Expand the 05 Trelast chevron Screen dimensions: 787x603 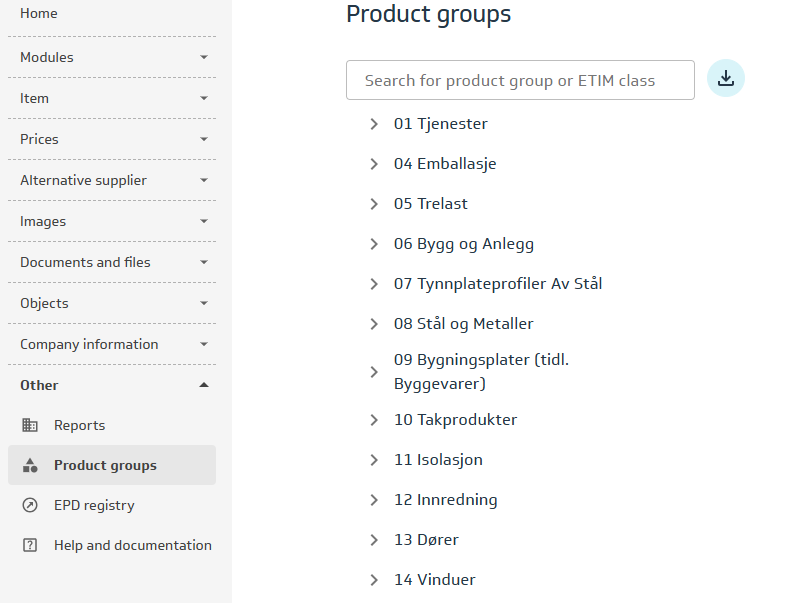point(374,204)
